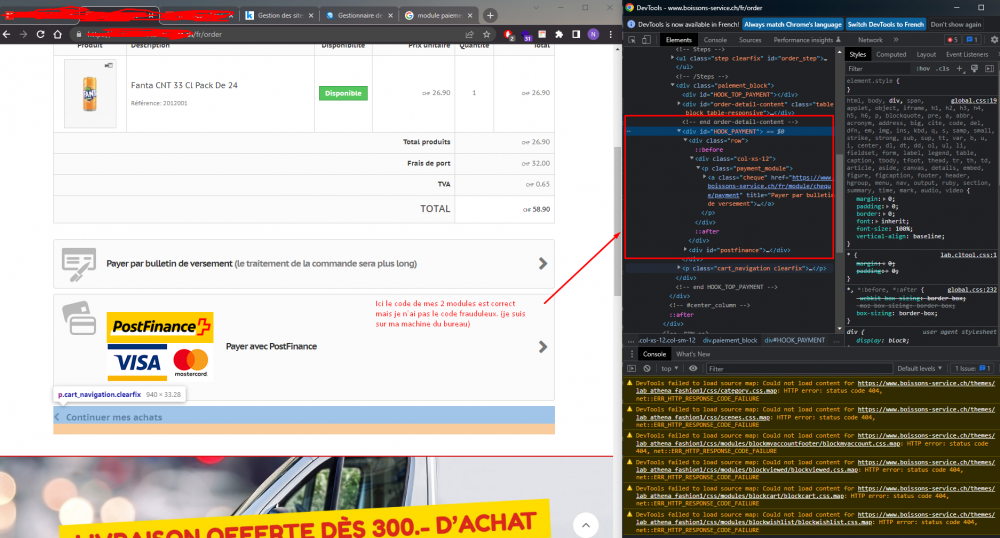The height and width of the screenshot is (538, 1000).
Task: Open the Sources tab
Action: [750, 40]
